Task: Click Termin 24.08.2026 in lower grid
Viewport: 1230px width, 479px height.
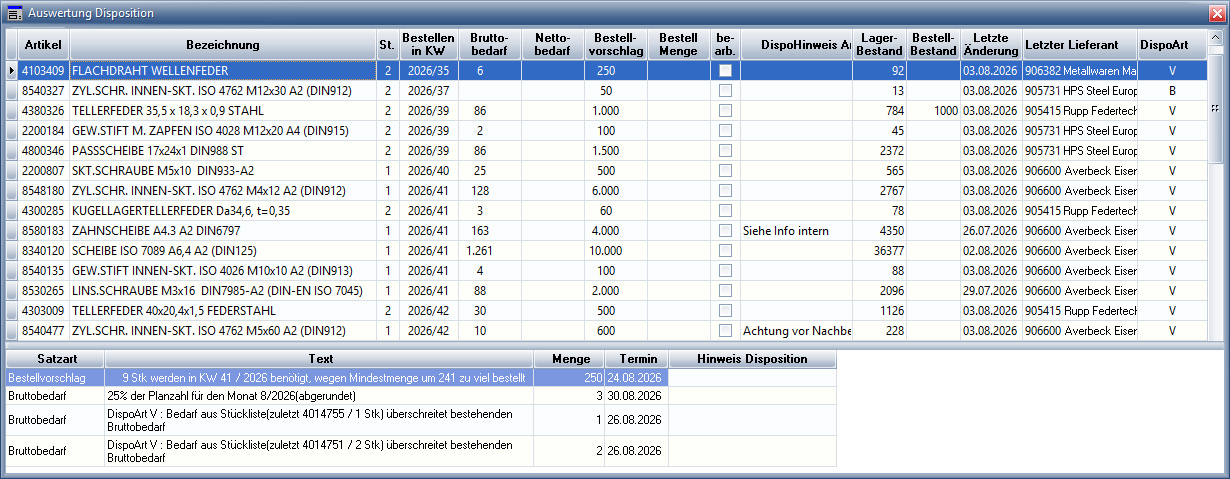Action: pyautogui.click(x=637, y=378)
